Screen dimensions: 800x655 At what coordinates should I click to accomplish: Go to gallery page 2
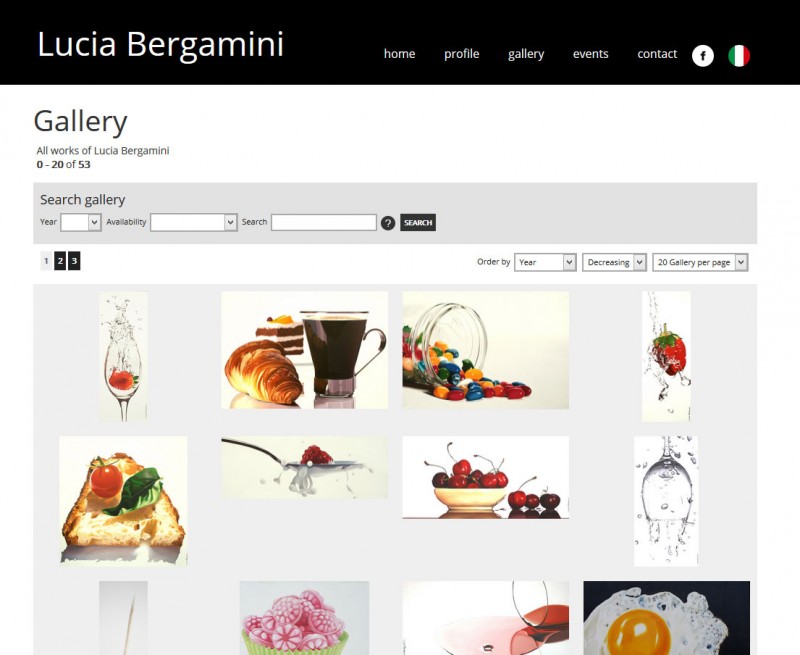coord(60,261)
